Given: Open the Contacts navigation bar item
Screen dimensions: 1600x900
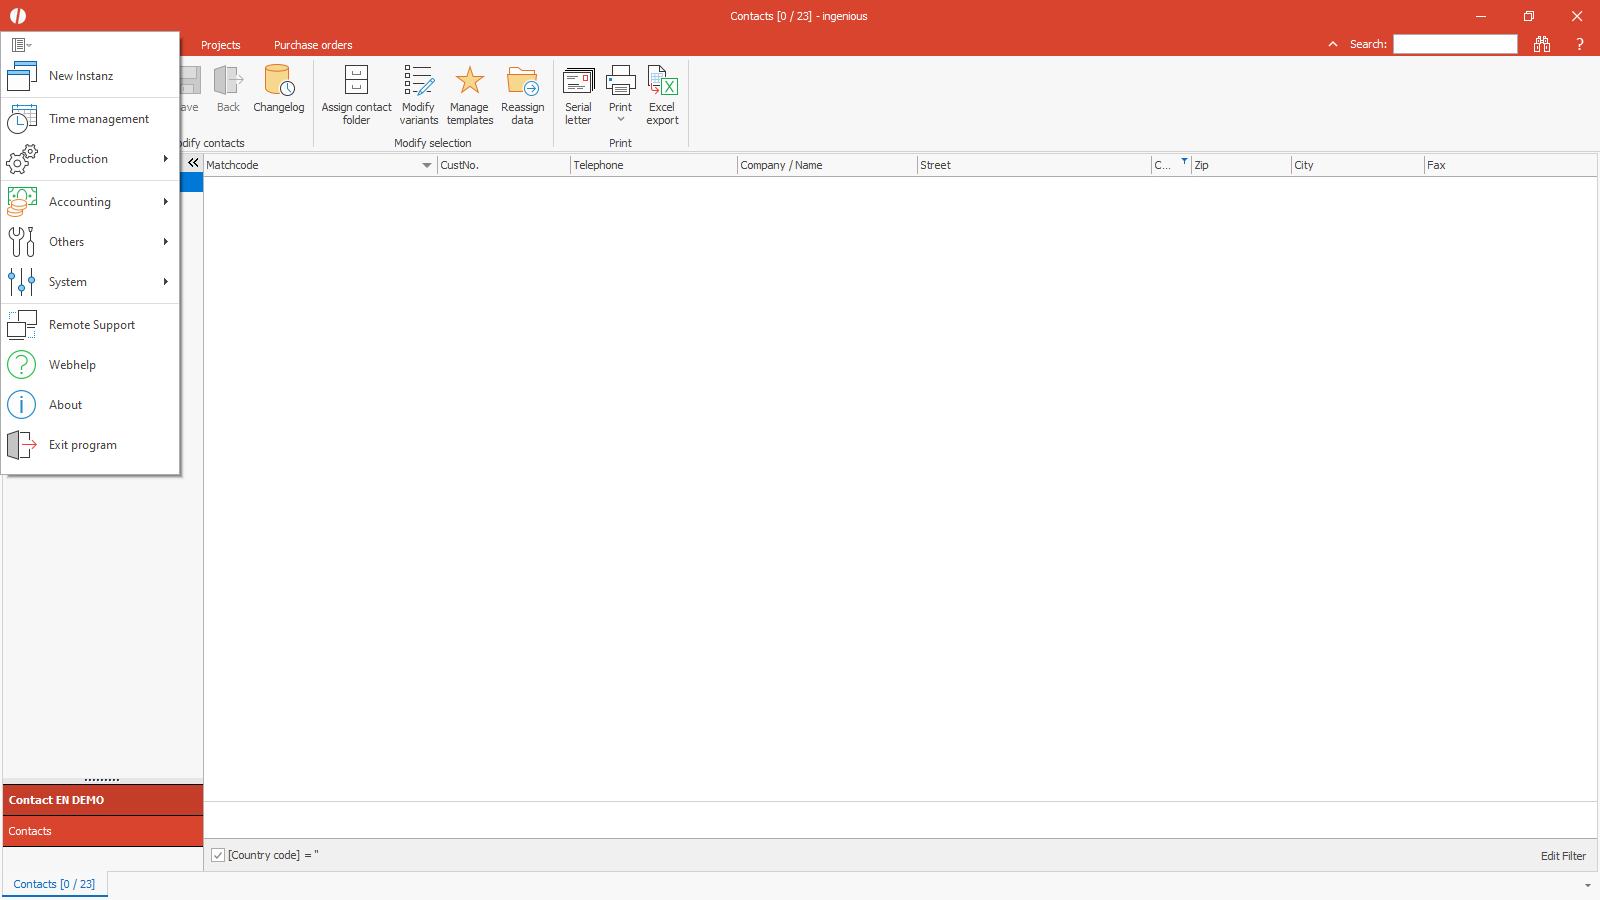Looking at the screenshot, I should [30, 831].
